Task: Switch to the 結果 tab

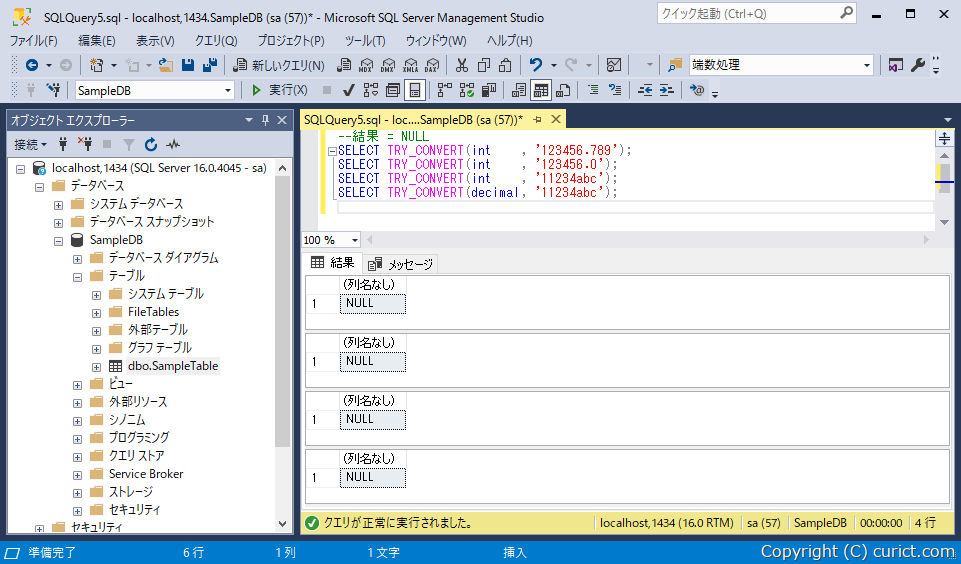Action: 333,263
